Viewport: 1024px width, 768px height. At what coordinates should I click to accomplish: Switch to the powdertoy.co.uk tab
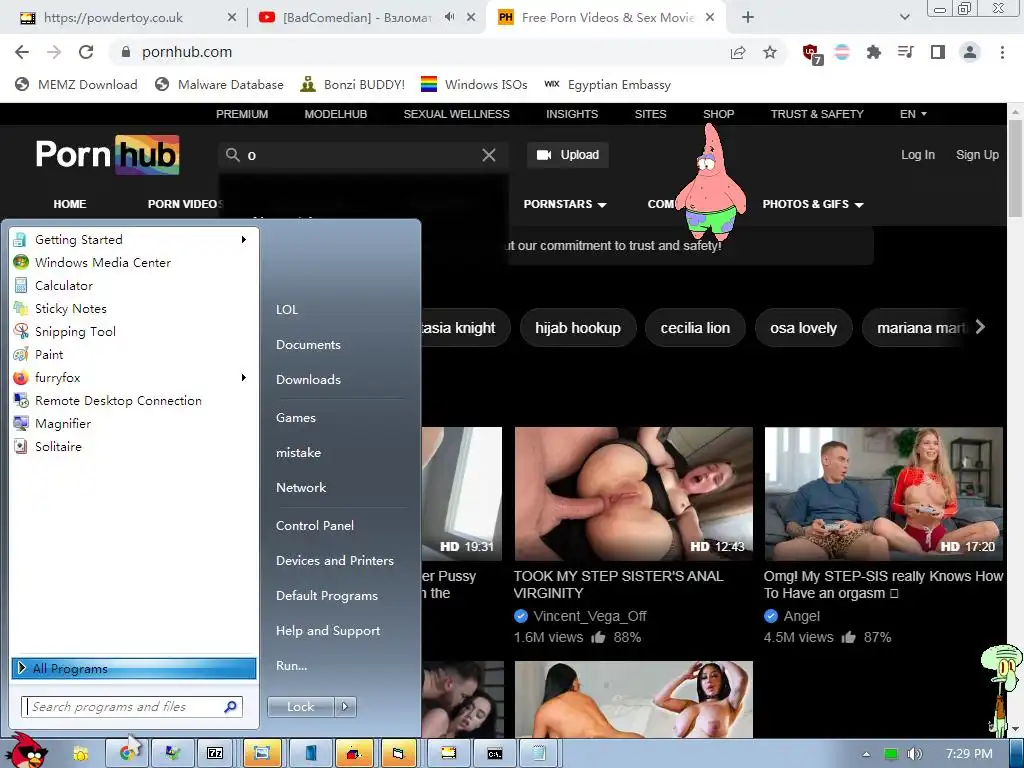[113, 18]
